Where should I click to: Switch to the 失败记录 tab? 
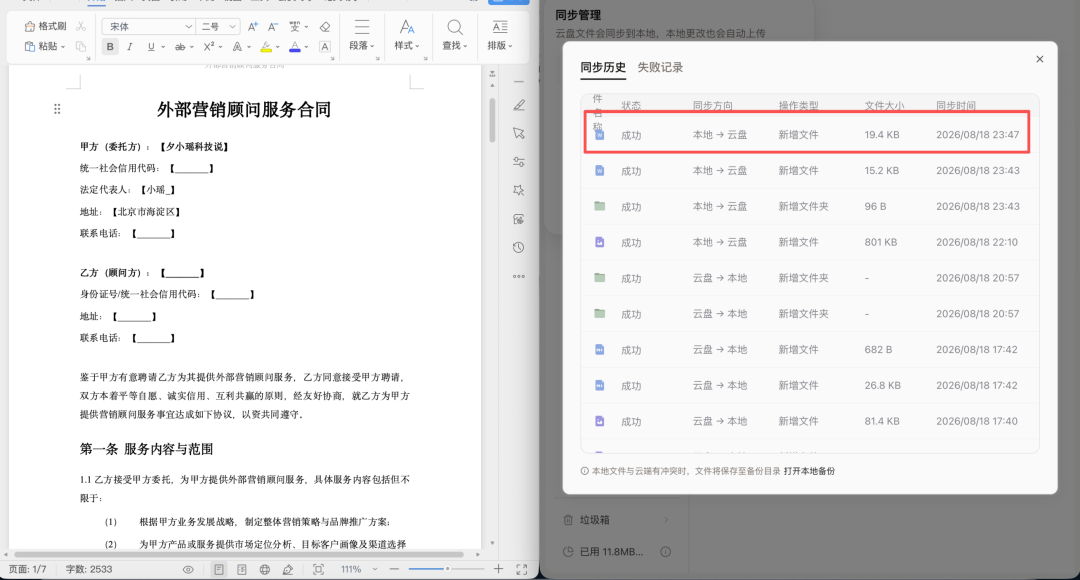[x=660, y=67]
